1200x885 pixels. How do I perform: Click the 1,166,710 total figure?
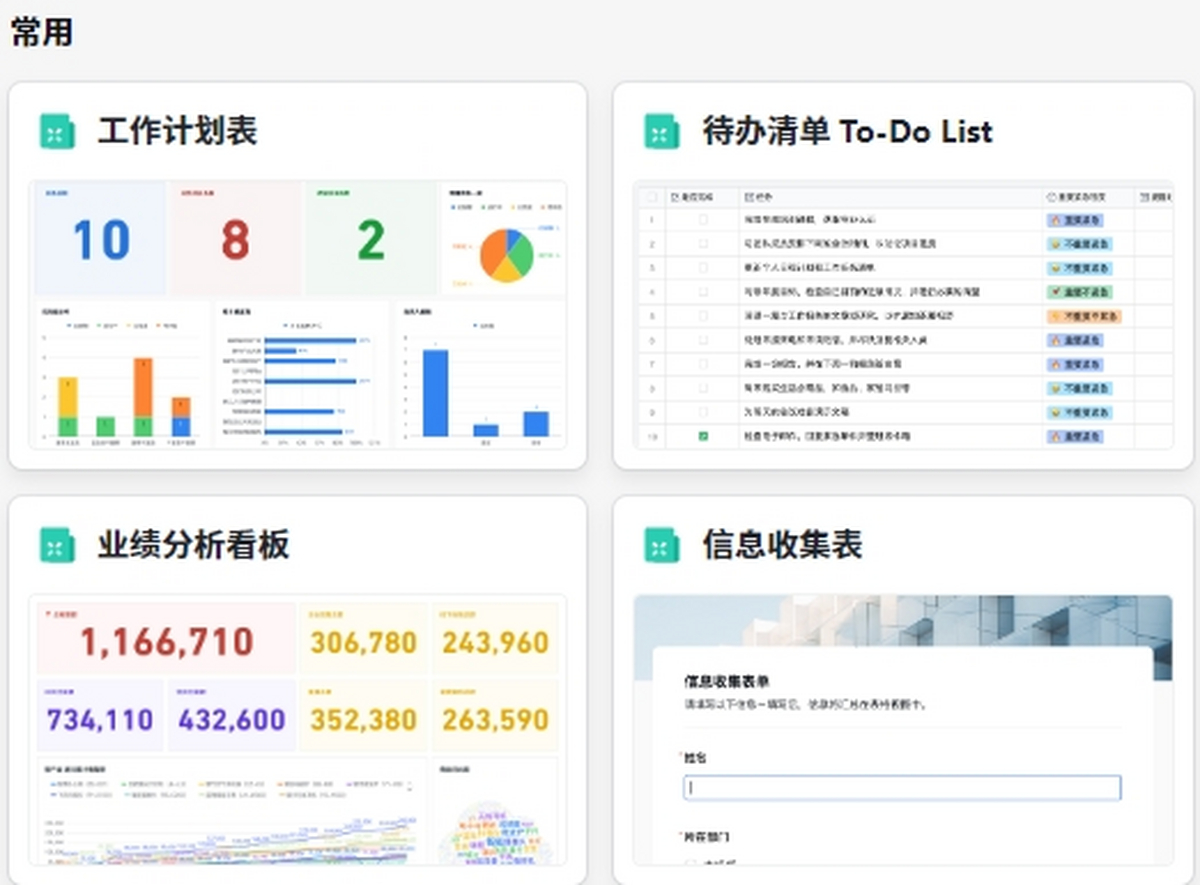point(166,642)
